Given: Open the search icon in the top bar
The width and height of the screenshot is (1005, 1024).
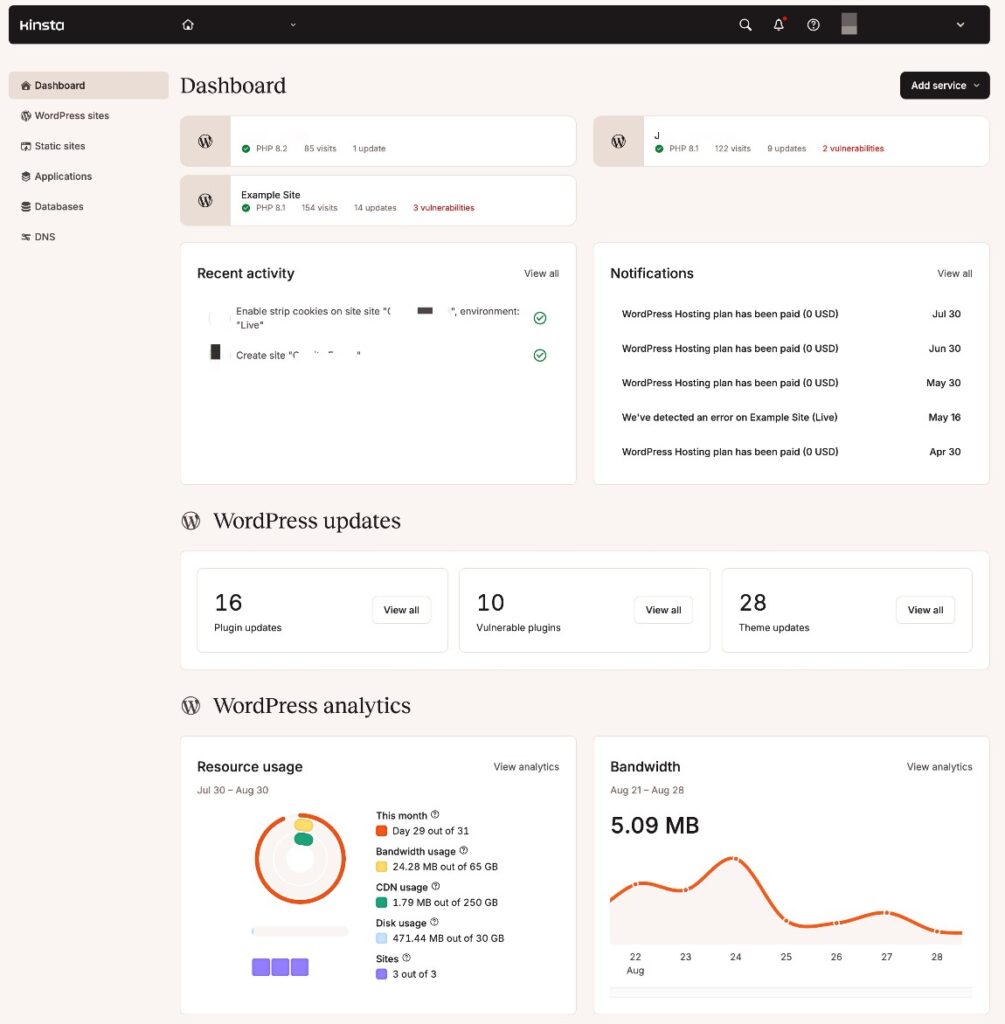Looking at the screenshot, I should [x=745, y=24].
